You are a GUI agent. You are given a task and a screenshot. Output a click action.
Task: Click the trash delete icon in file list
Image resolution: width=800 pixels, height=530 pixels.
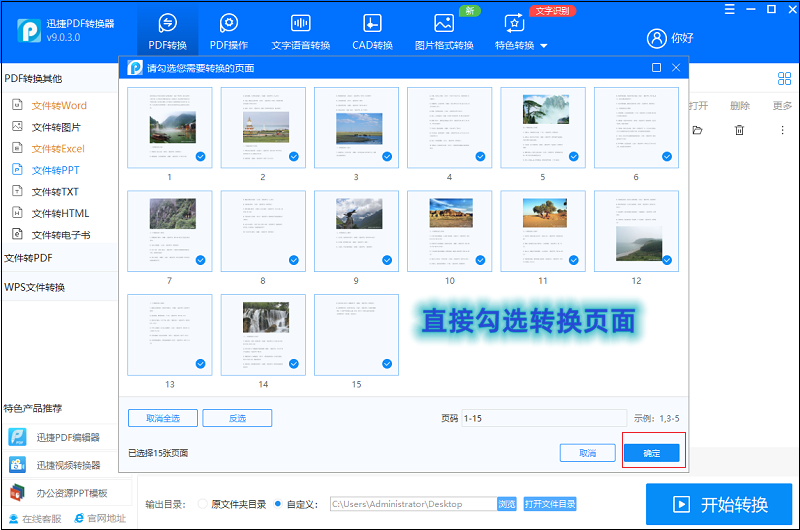(x=739, y=130)
